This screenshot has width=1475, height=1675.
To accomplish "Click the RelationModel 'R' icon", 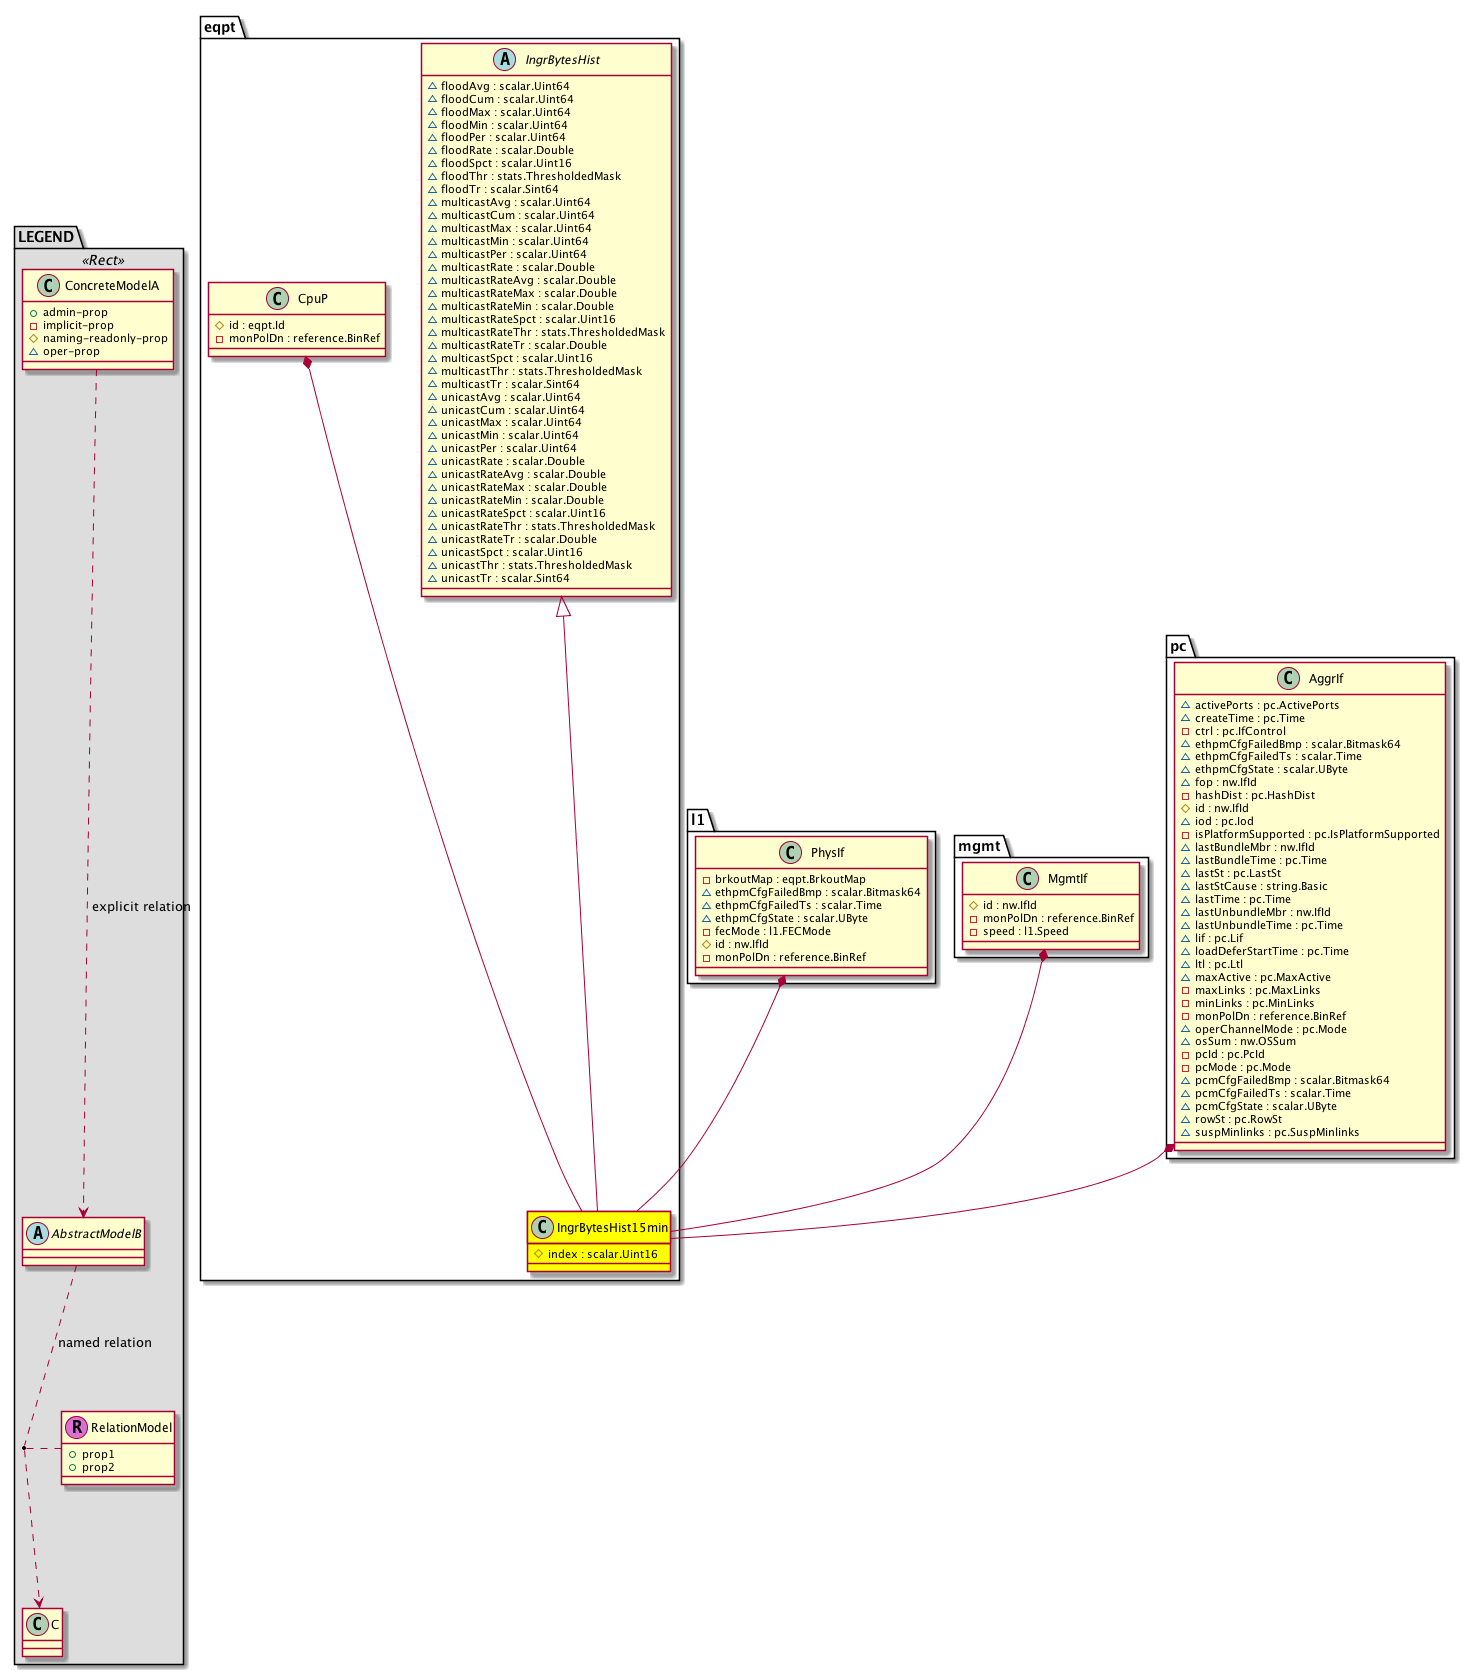I will pyautogui.click(x=76, y=1428).
